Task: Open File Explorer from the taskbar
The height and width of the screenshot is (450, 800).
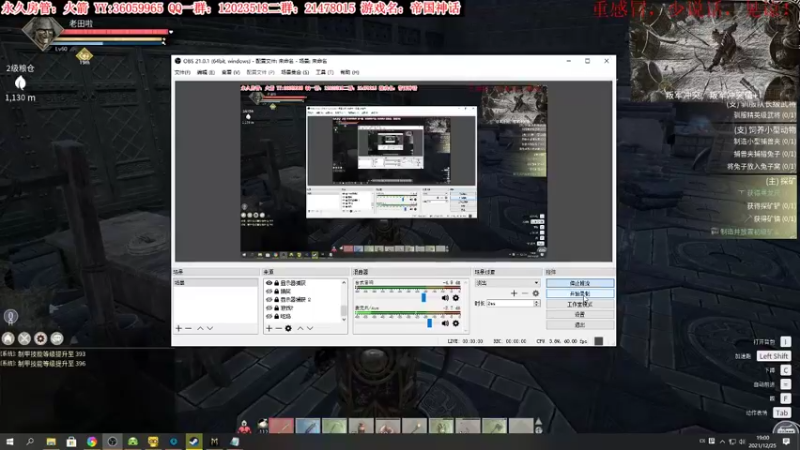Action: point(51,441)
